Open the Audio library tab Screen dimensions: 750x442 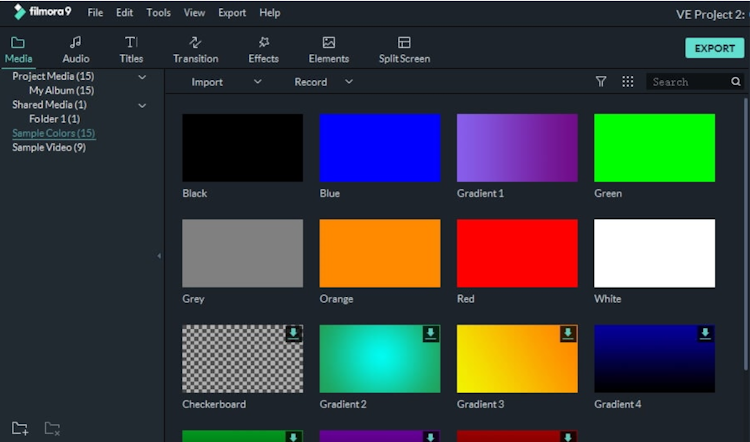tap(76, 49)
